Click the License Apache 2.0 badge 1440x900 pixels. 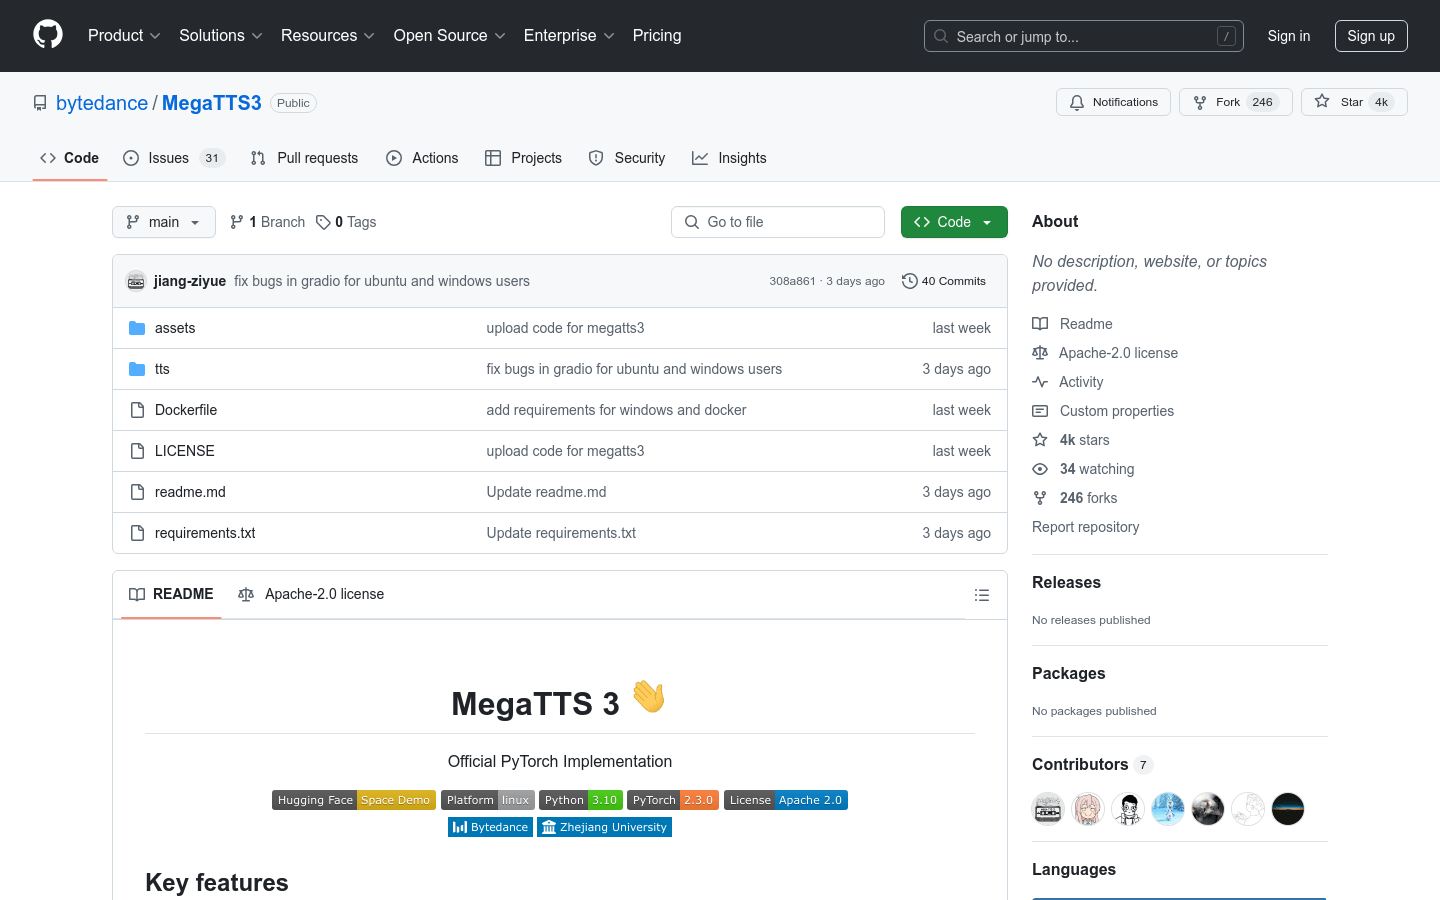tap(786, 800)
